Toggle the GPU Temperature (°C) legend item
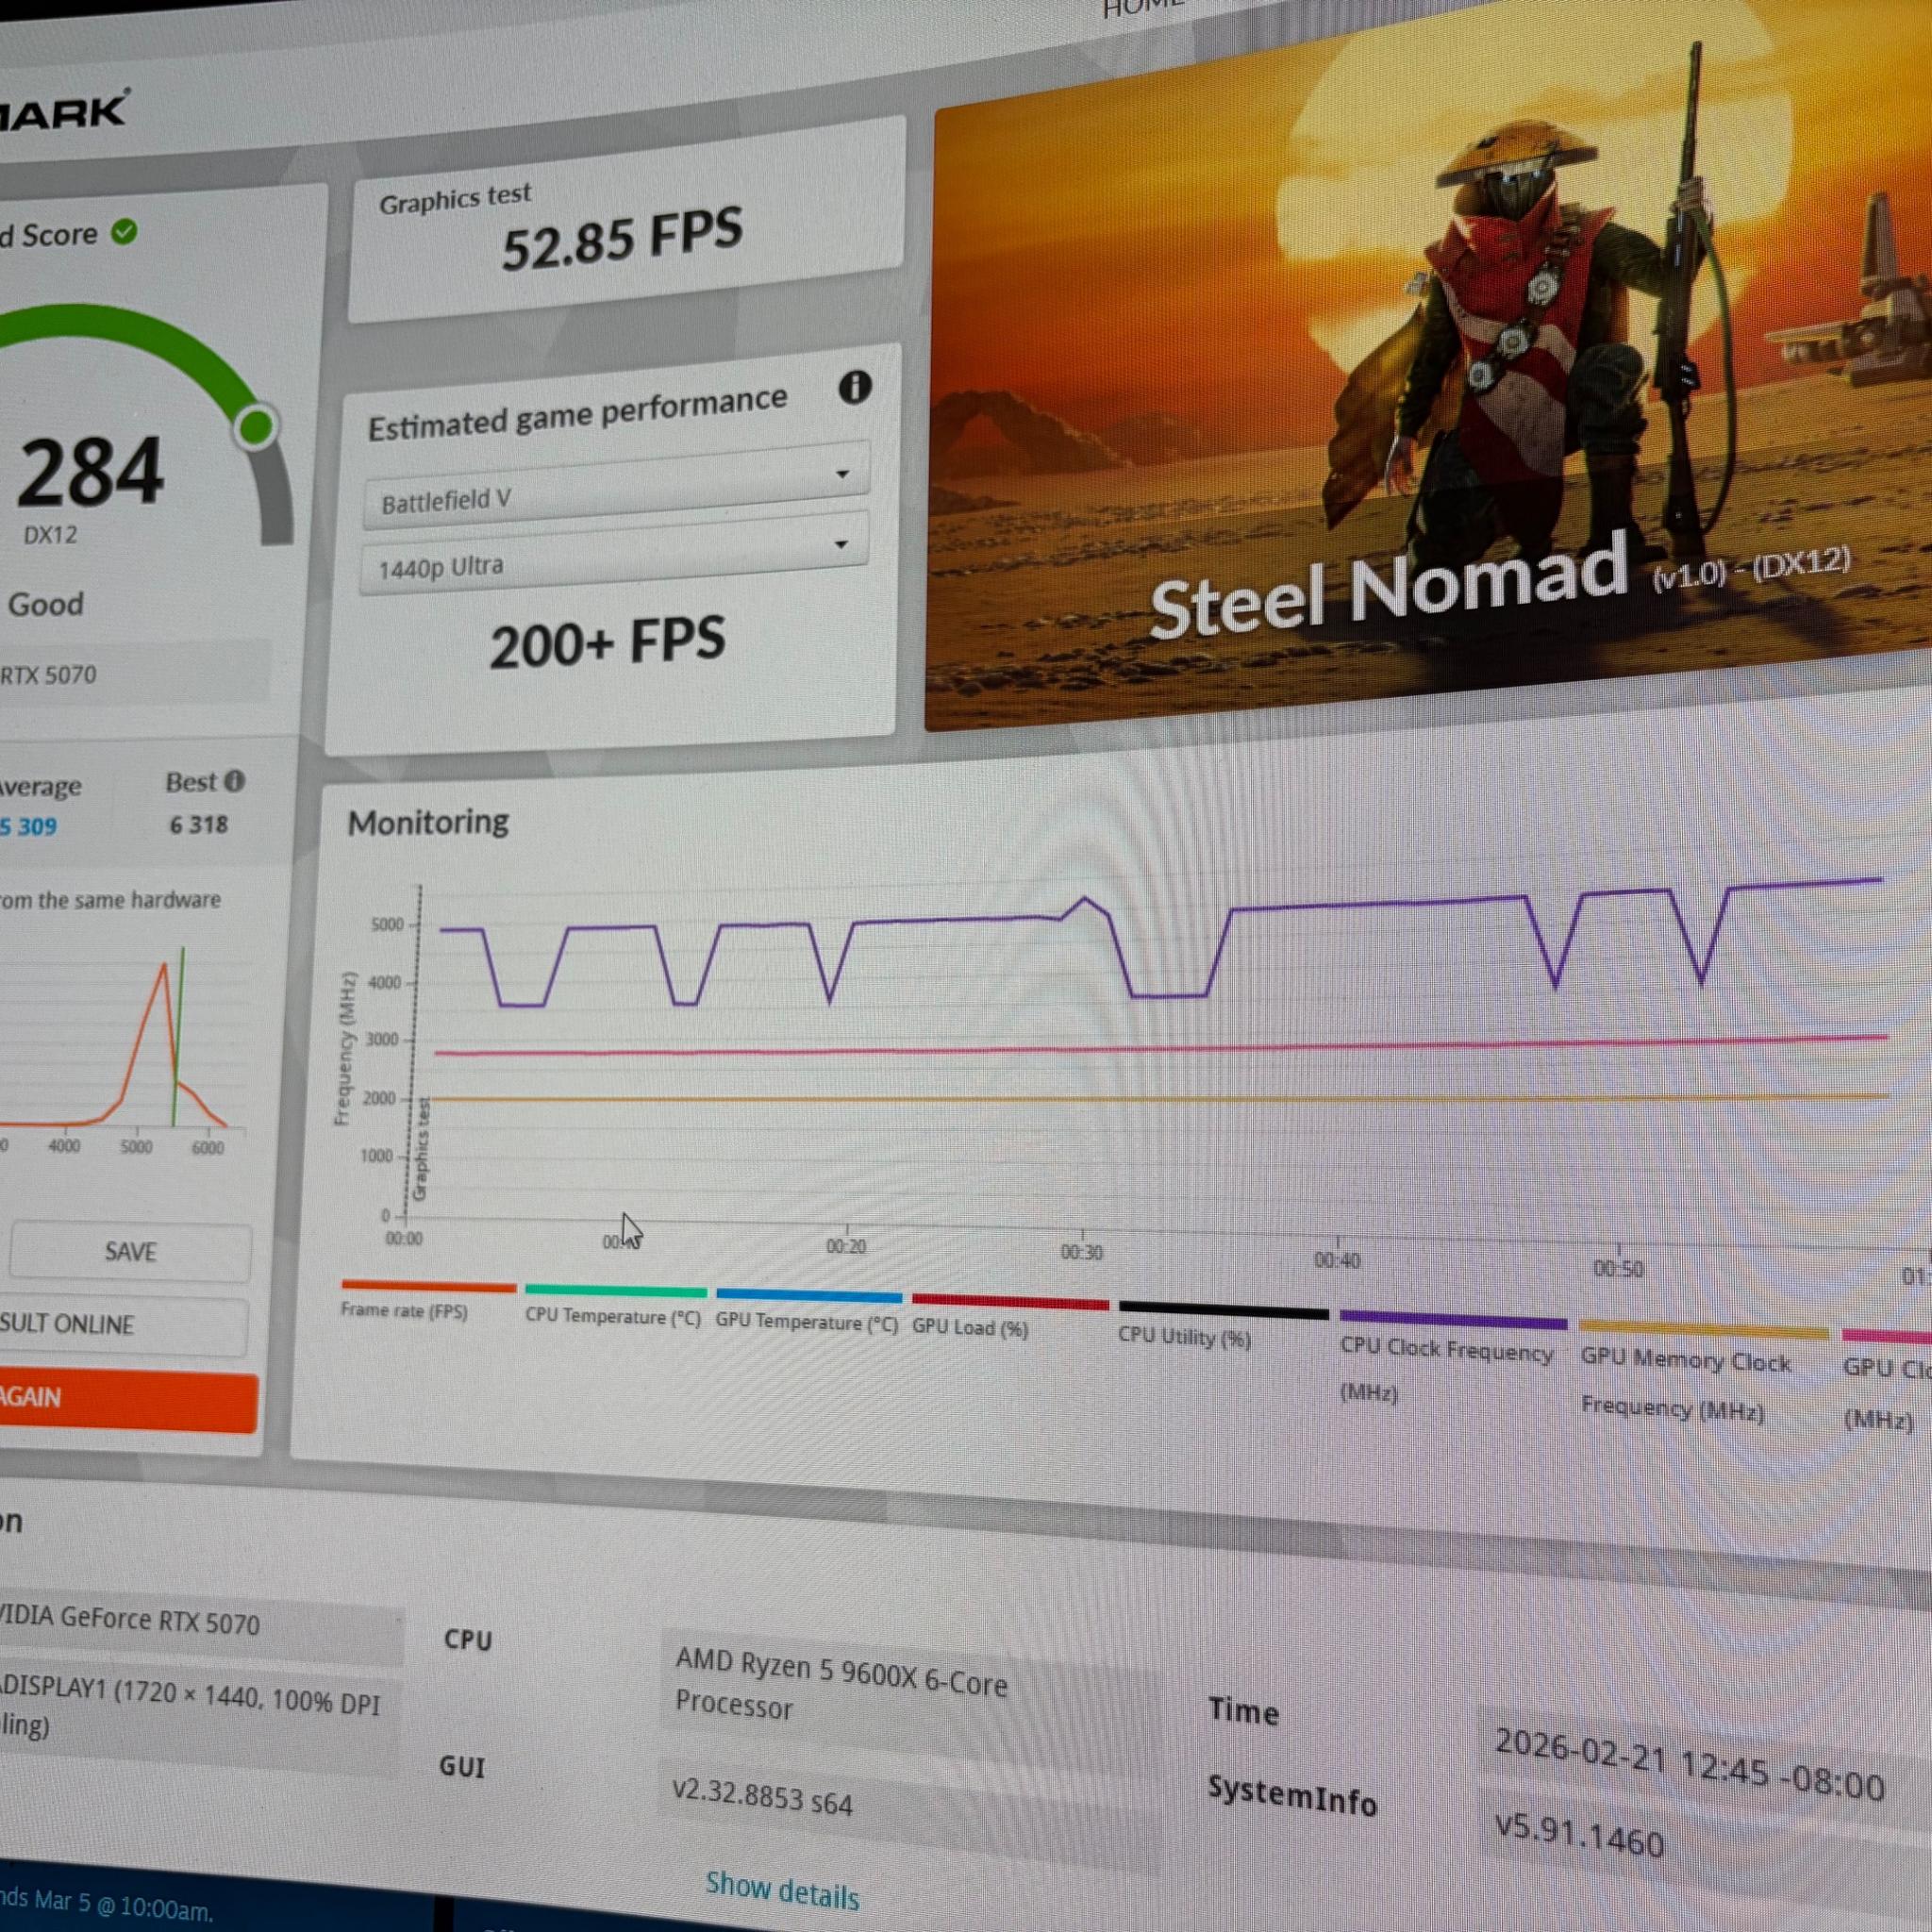Screen dimensions: 1932x1932 click(x=807, y=1312)
